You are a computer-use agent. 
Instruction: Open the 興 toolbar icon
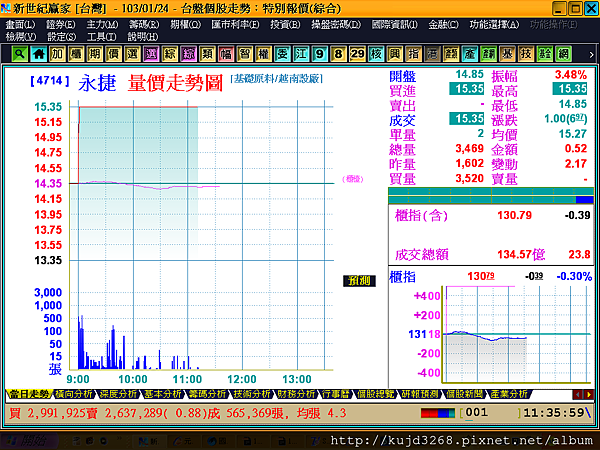coord(395,54)
